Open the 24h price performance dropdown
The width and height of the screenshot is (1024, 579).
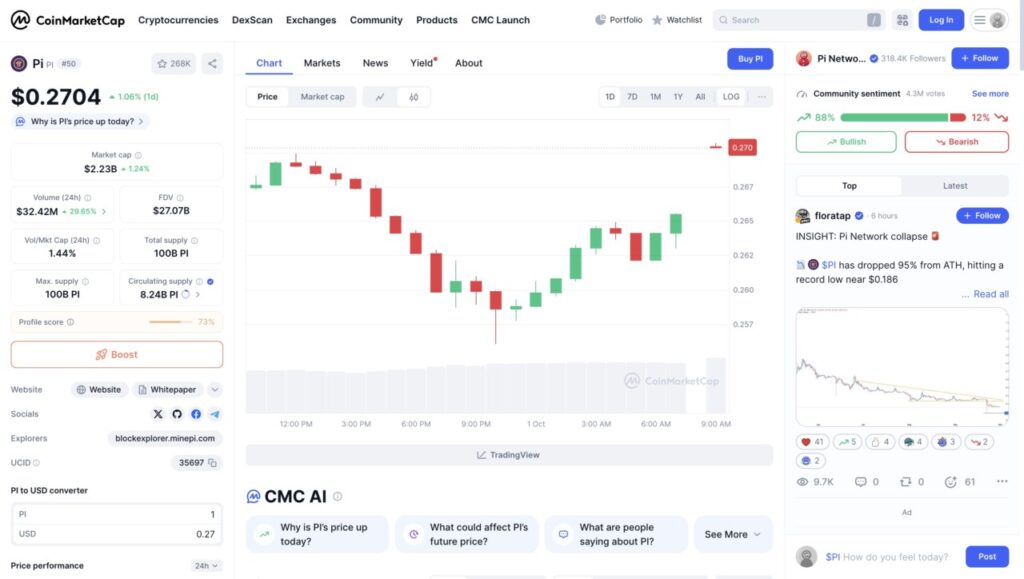pyautogui.click(x=206, y=566)
